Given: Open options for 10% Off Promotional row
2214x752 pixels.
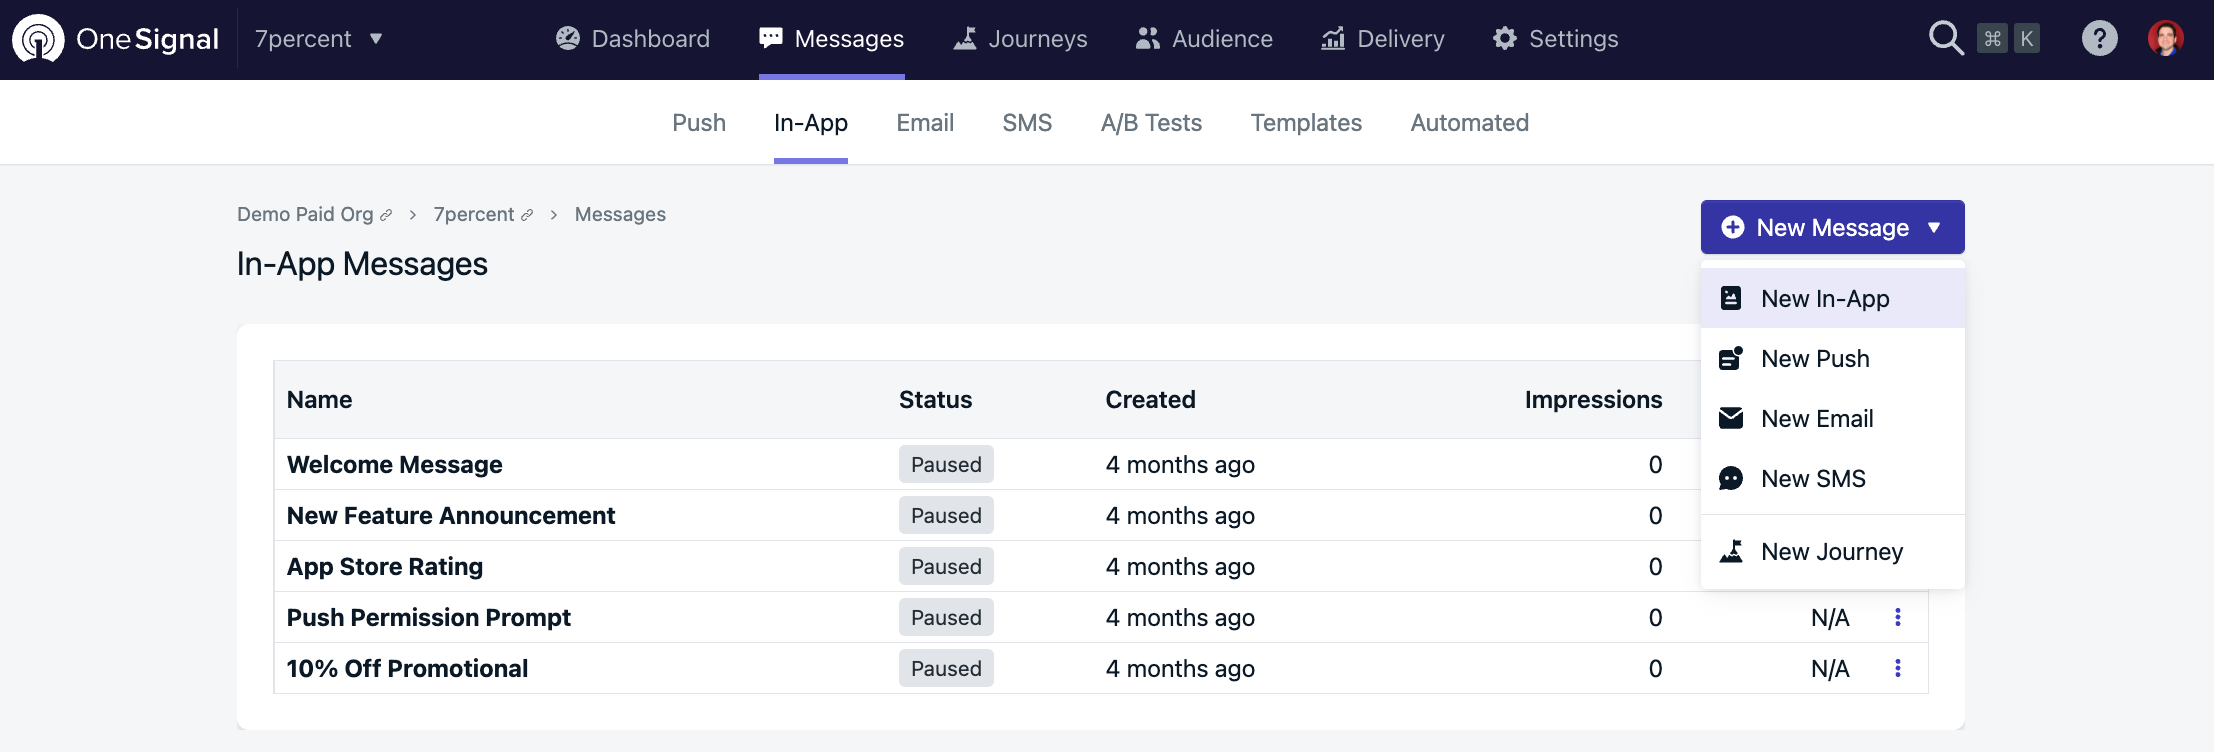Looking at the screenshot, I should (x=1897, y=669).
